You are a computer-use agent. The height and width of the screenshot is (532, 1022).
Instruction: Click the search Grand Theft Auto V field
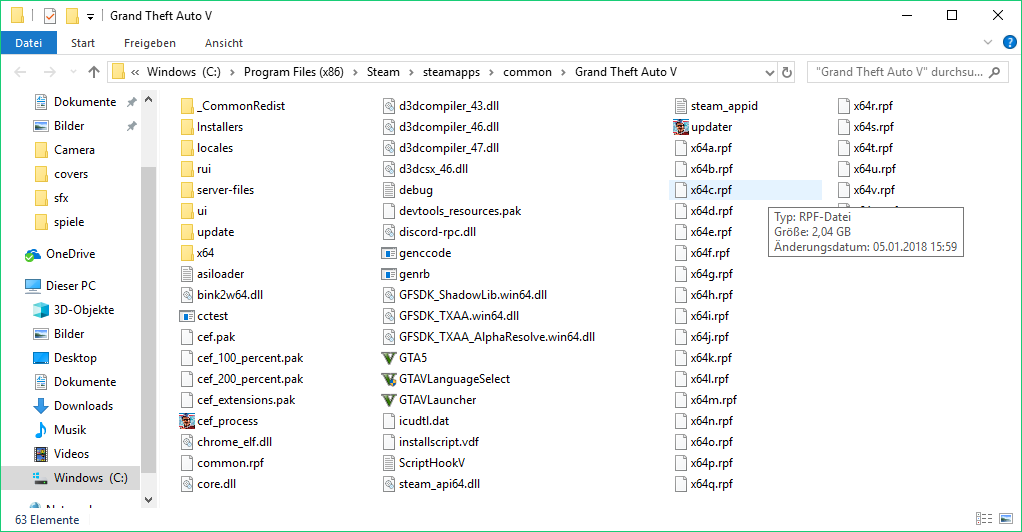pos(907,72)
